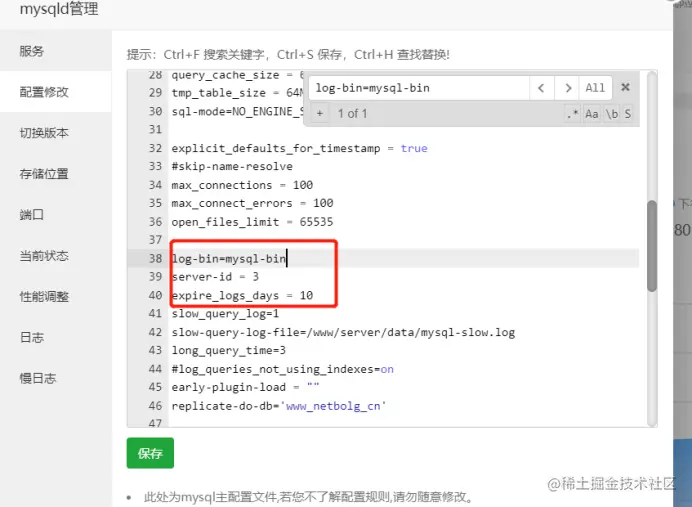Toggle case sensitive Aa search option
This screenshot has width=692, height=507.
591,114
